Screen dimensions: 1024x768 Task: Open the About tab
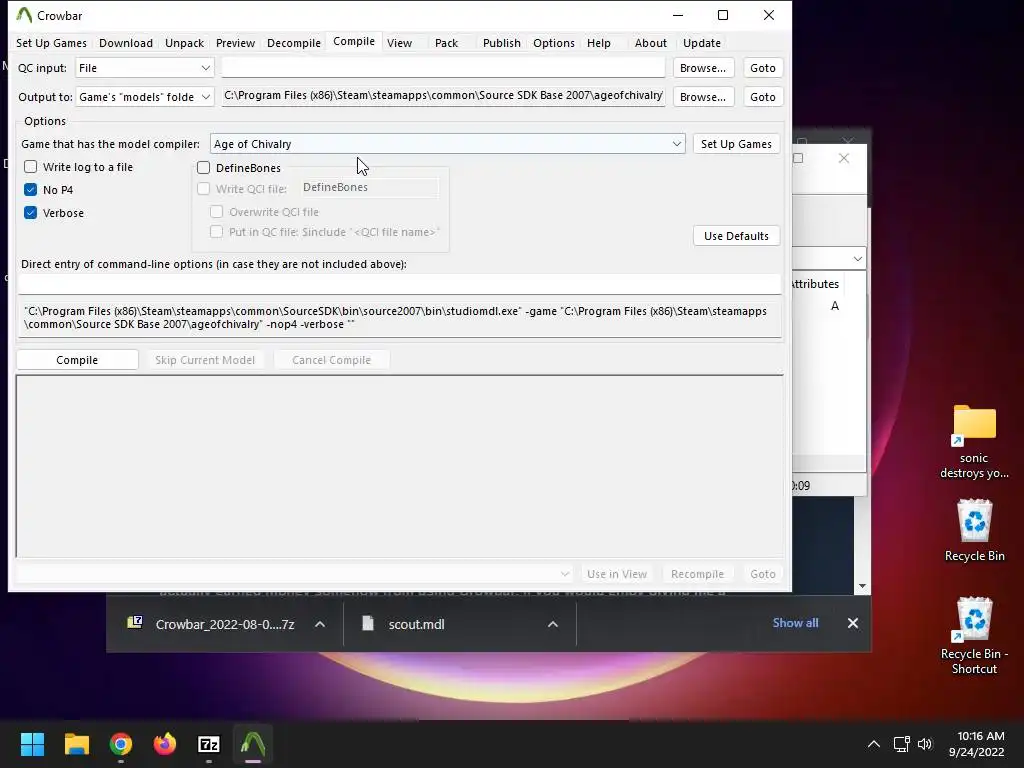650,43
